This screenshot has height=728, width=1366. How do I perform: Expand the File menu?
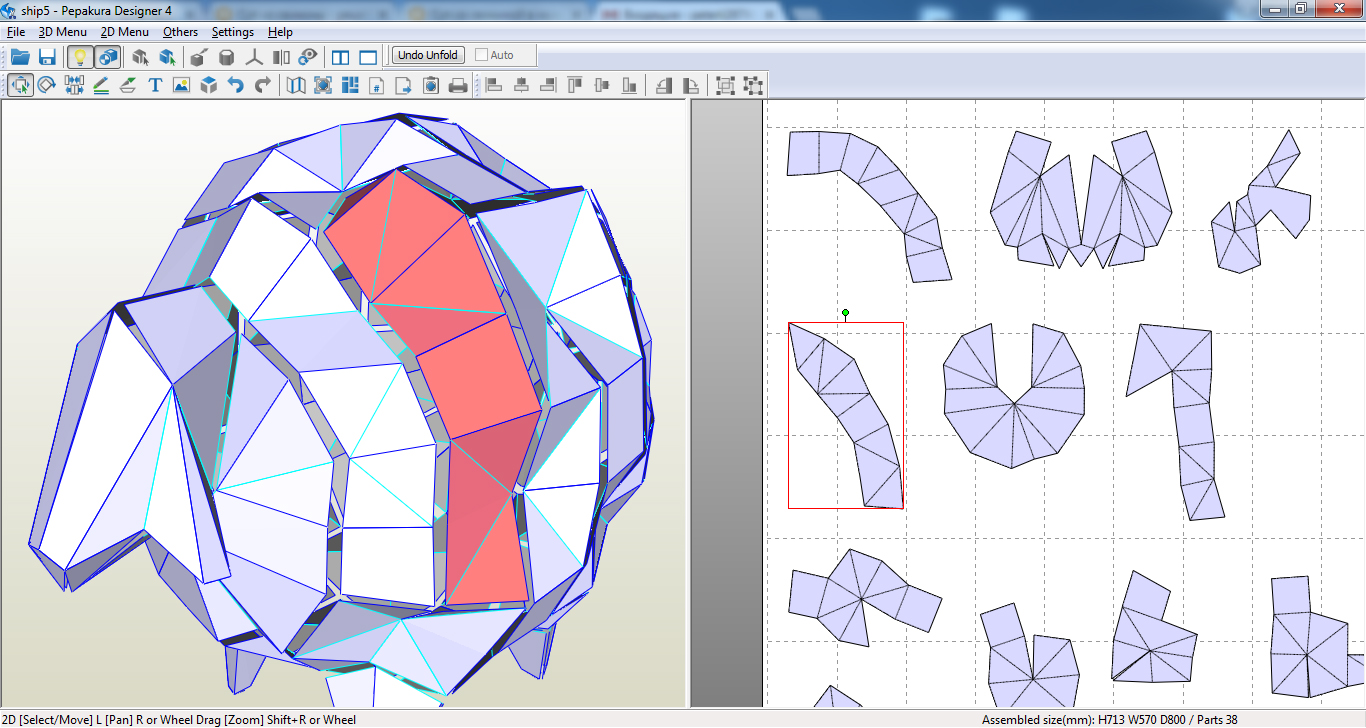point(15,32)
